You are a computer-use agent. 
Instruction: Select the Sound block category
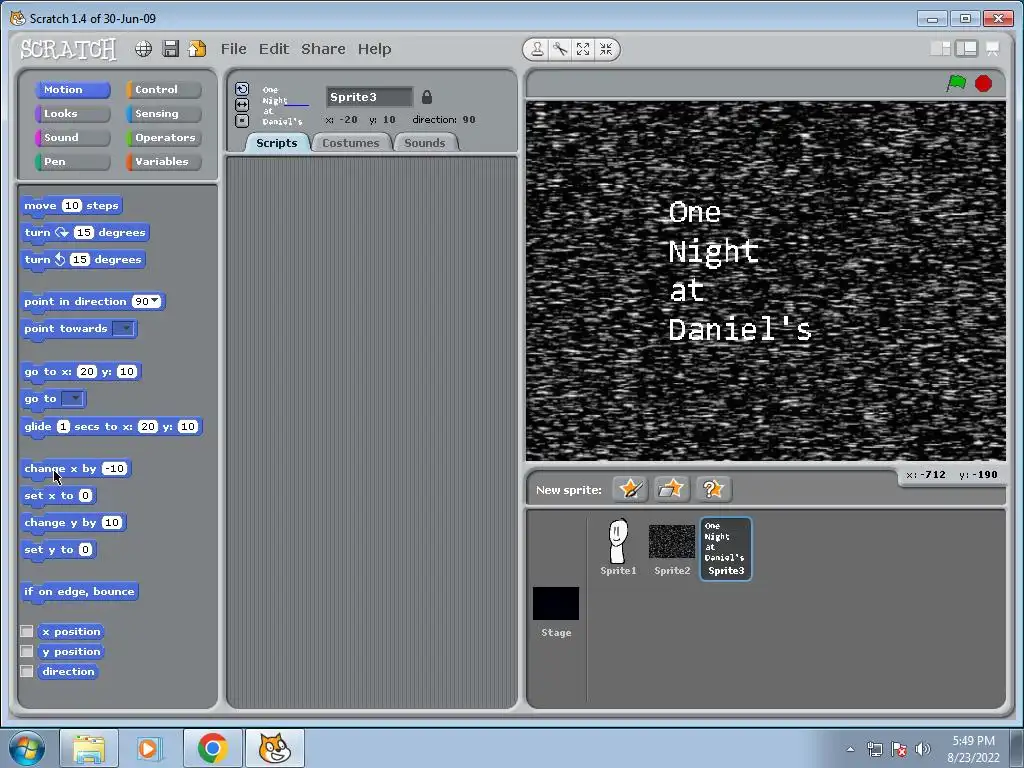pyautogui.click(x=72, y=138)
